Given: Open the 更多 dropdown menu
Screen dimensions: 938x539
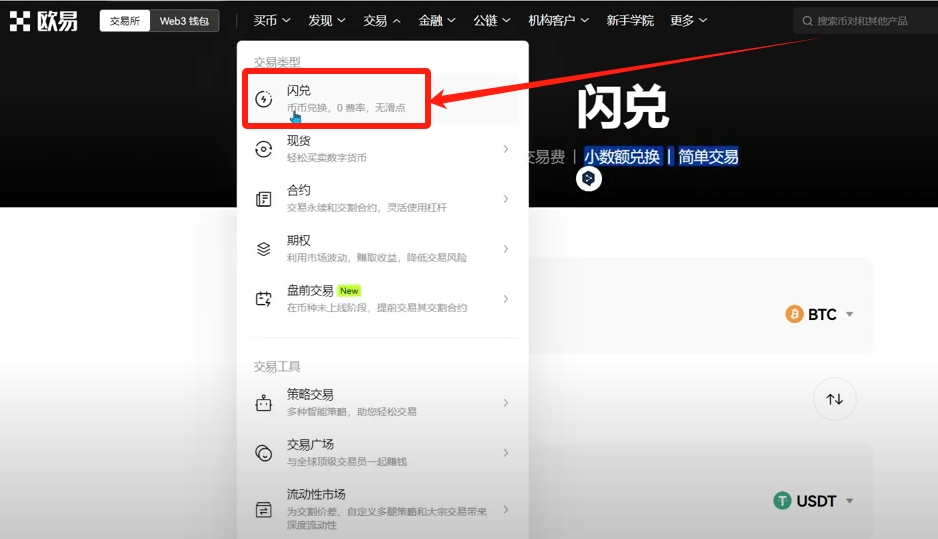Looking at the screenshot, I should [689, 21].
